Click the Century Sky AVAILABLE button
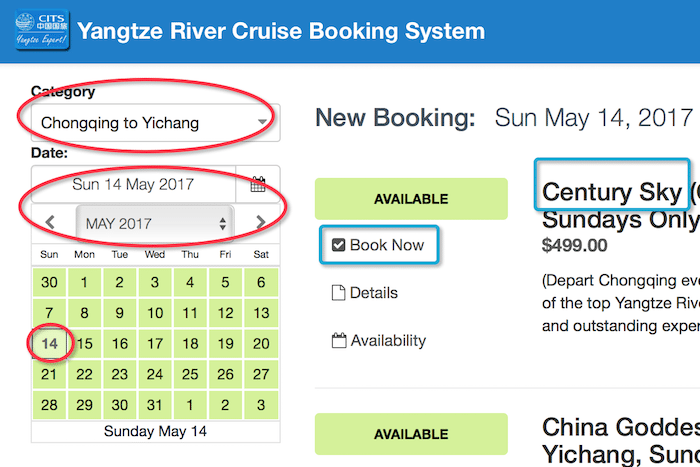This screenshot has width=700, height=467. click(x=411, y=199)
